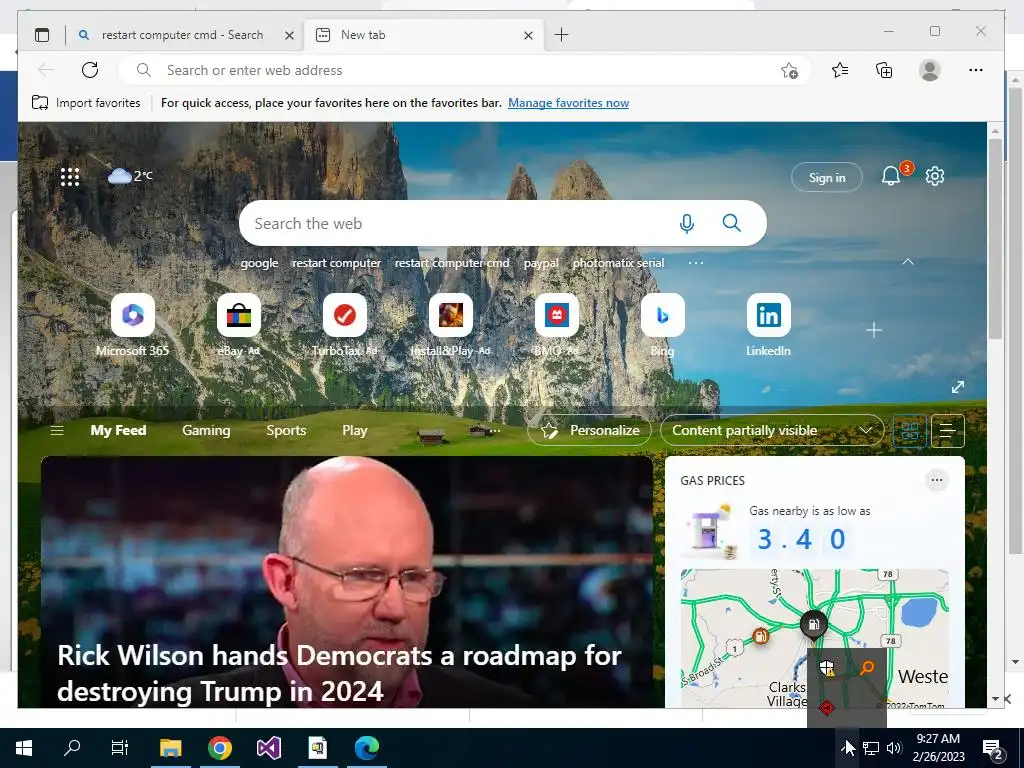Search suggestion 'restart computer cmd'
1024x768 pixels.
tap(451, 263)
